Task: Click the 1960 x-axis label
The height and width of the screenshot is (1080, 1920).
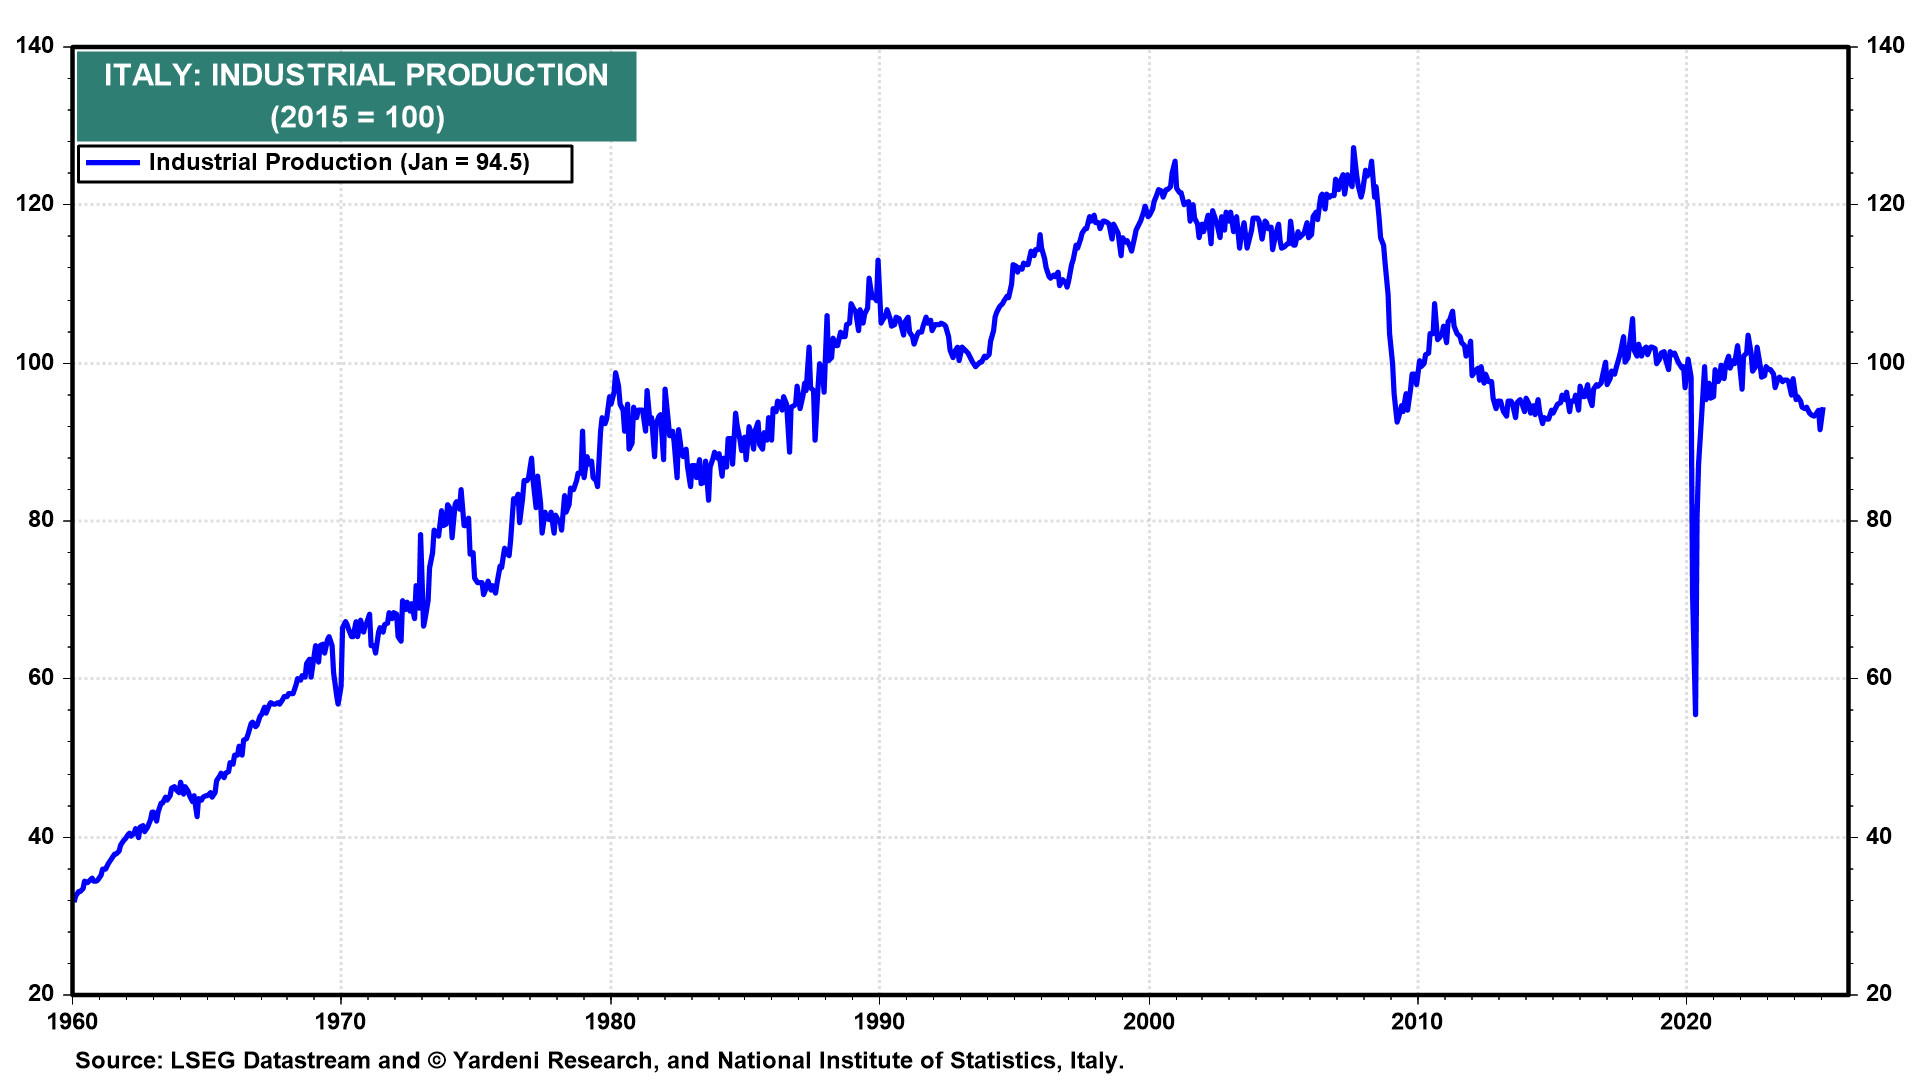Action: (x=72, y=1022)
